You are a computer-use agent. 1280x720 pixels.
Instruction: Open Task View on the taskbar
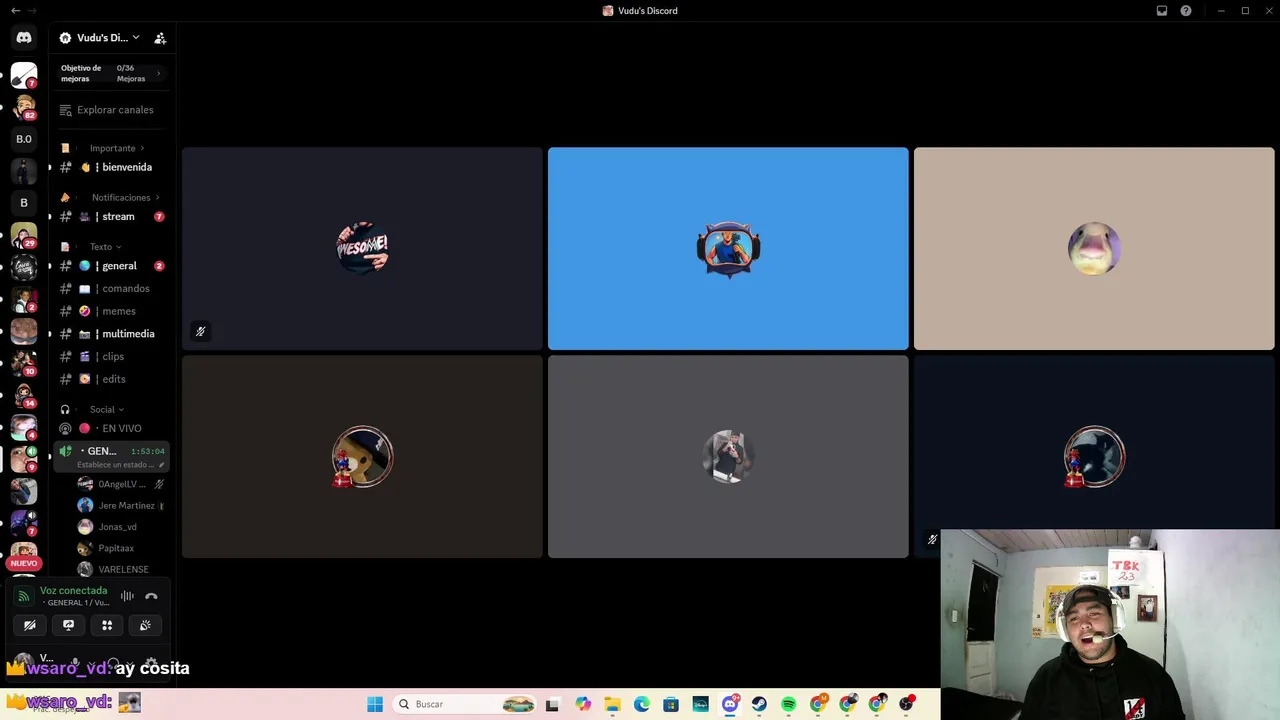tap(552, 704)
